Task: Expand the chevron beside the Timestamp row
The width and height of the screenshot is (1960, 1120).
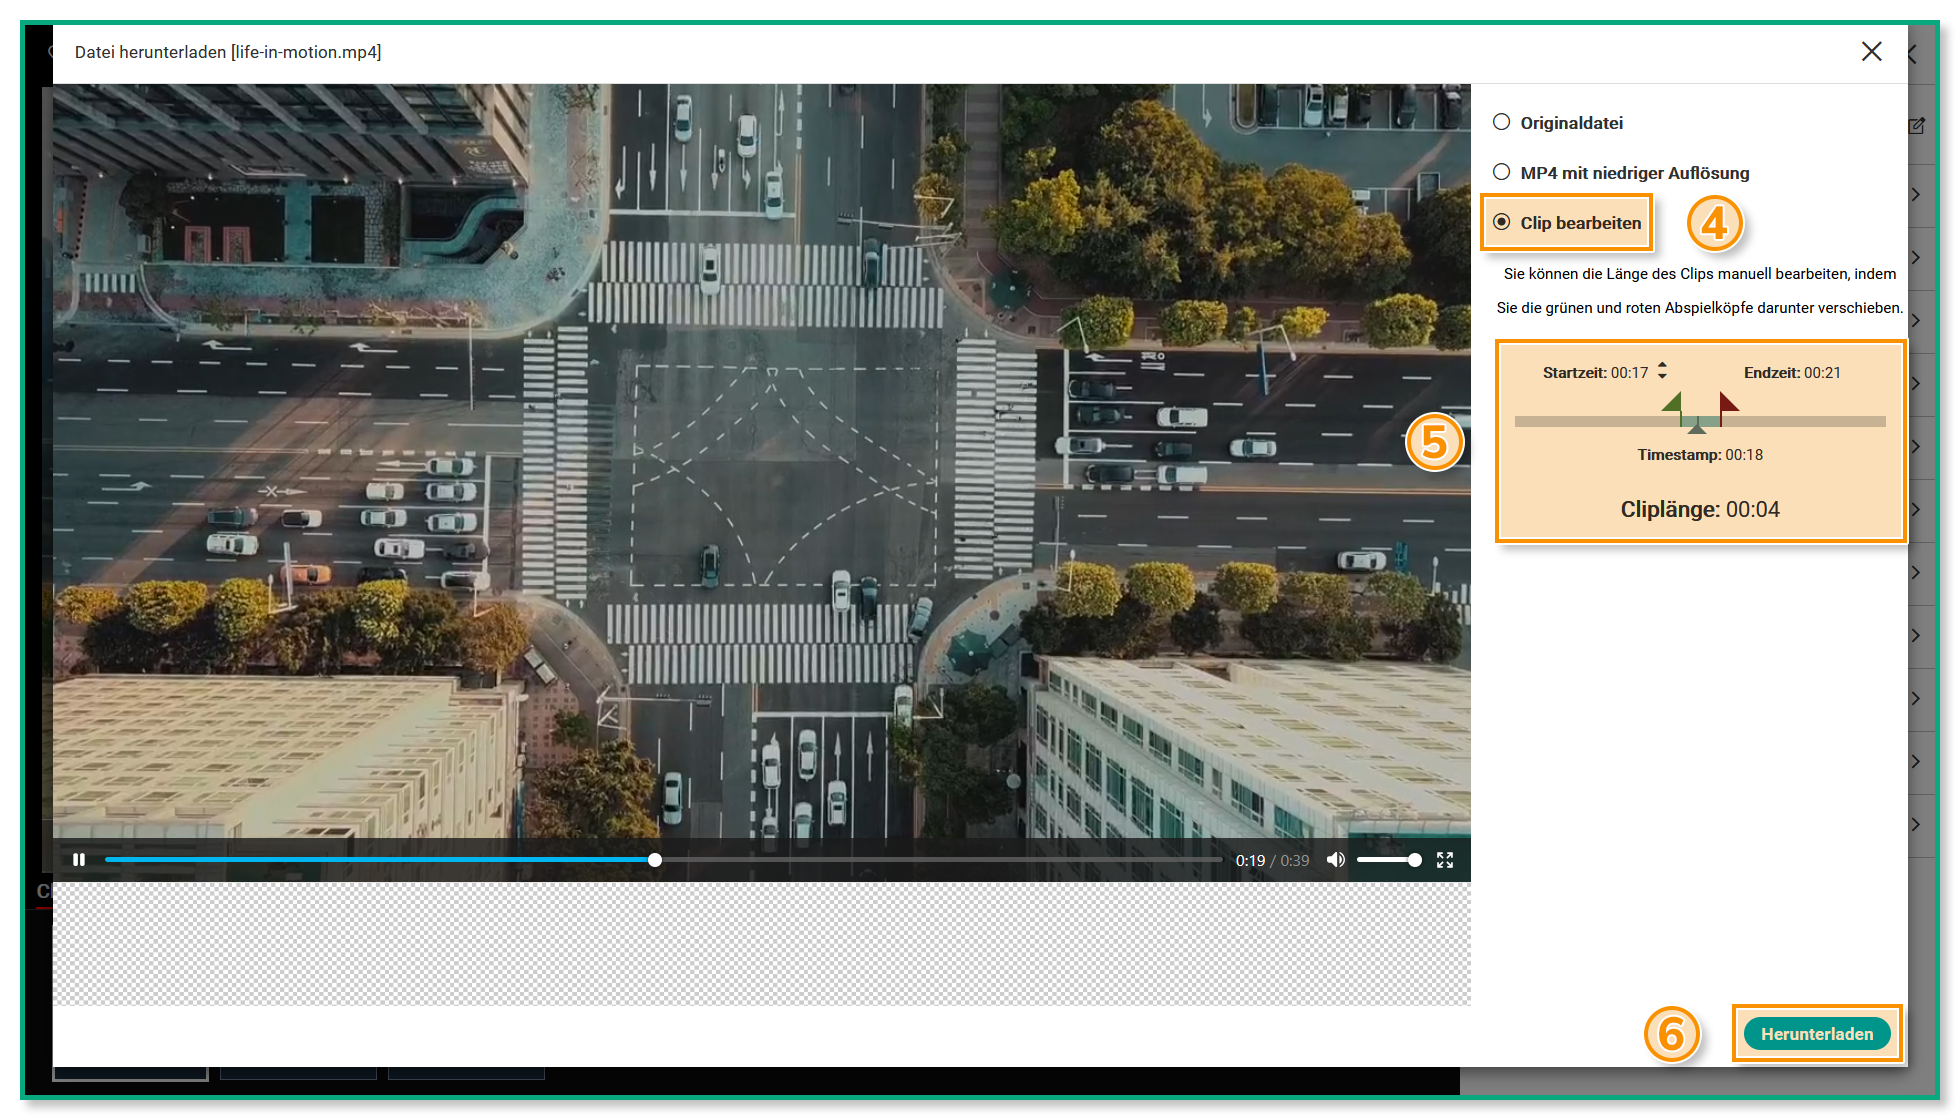Action: pos(1915,446)
